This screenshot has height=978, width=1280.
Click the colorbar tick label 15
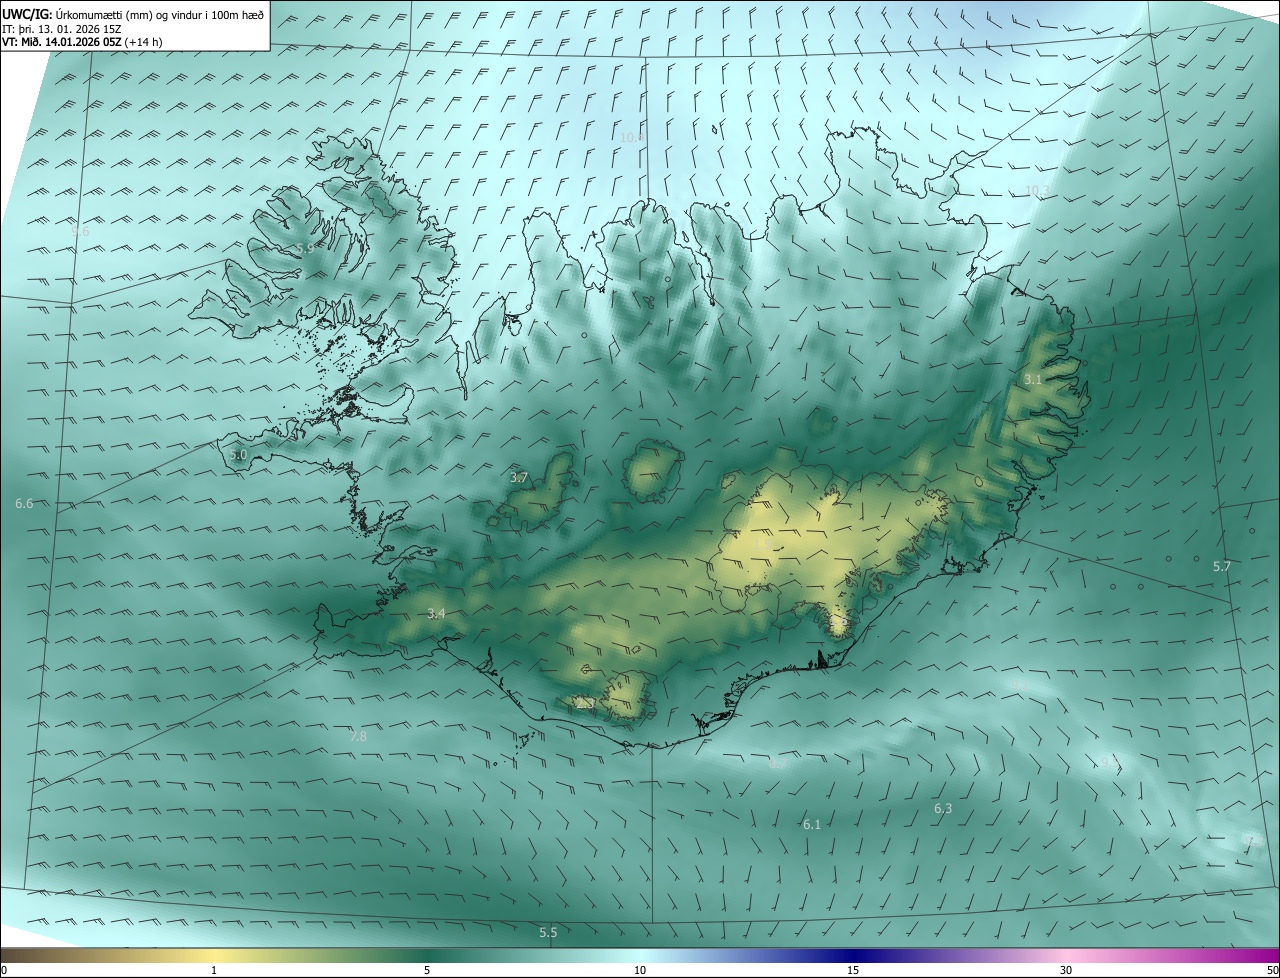pyautogui.click(x=853, y=970)
